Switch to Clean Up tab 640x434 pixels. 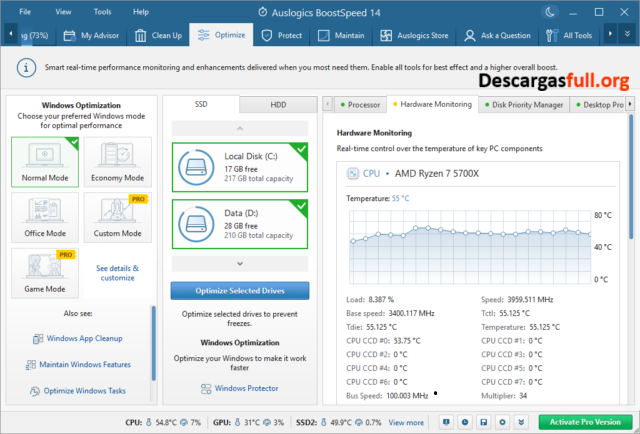tap(158, 36)
